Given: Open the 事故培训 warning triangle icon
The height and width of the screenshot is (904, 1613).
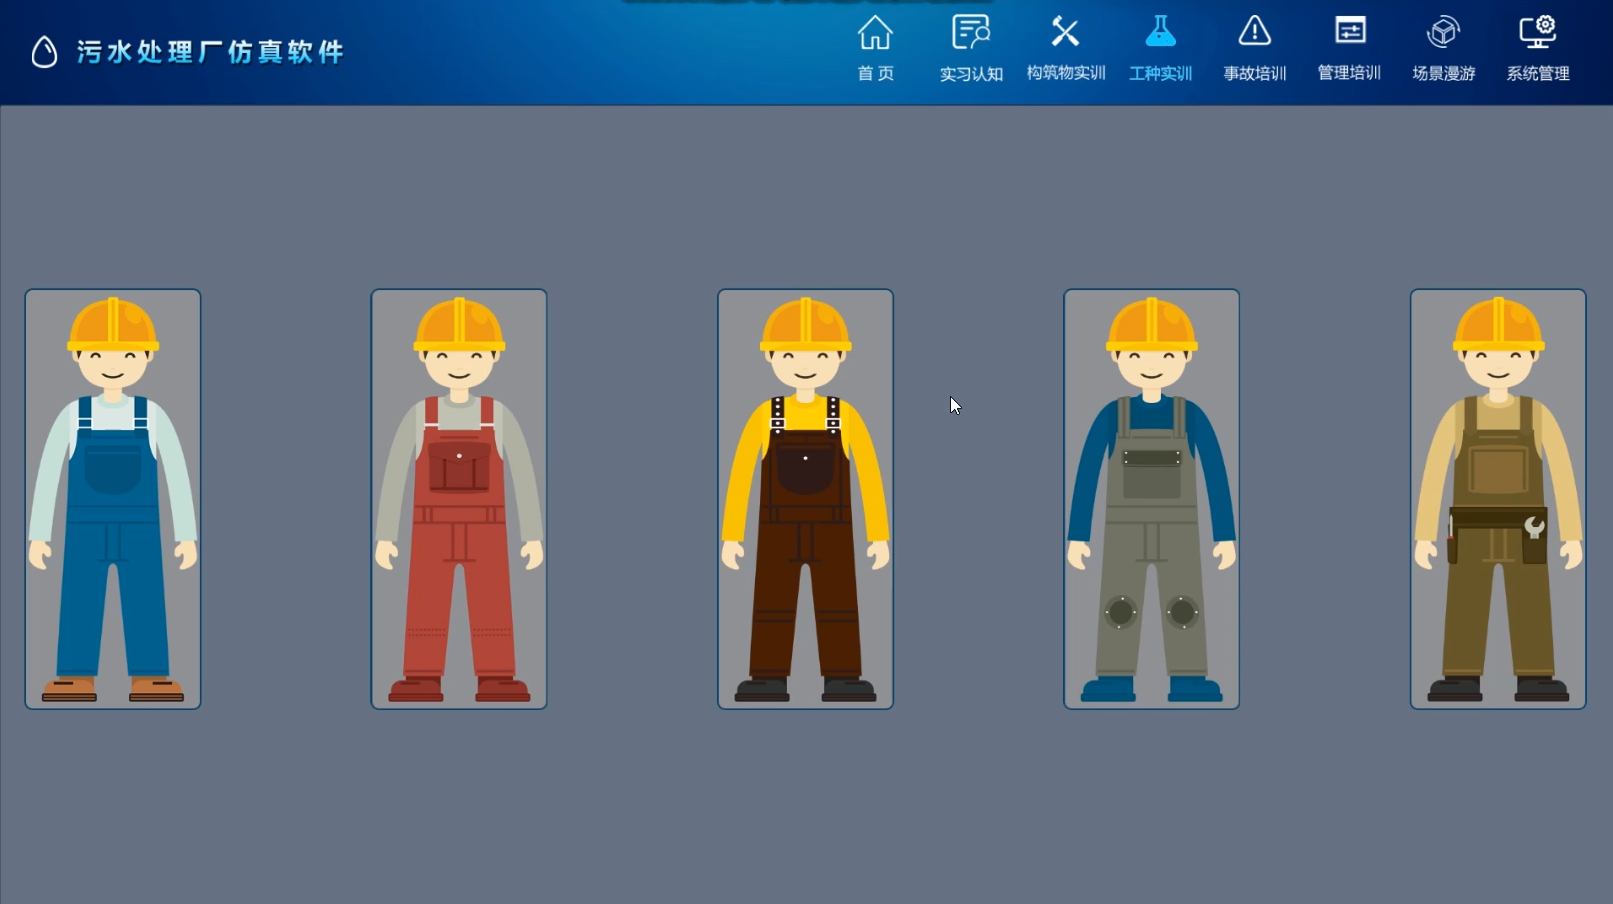Looking at the screenshot, I should (1254, 33).
